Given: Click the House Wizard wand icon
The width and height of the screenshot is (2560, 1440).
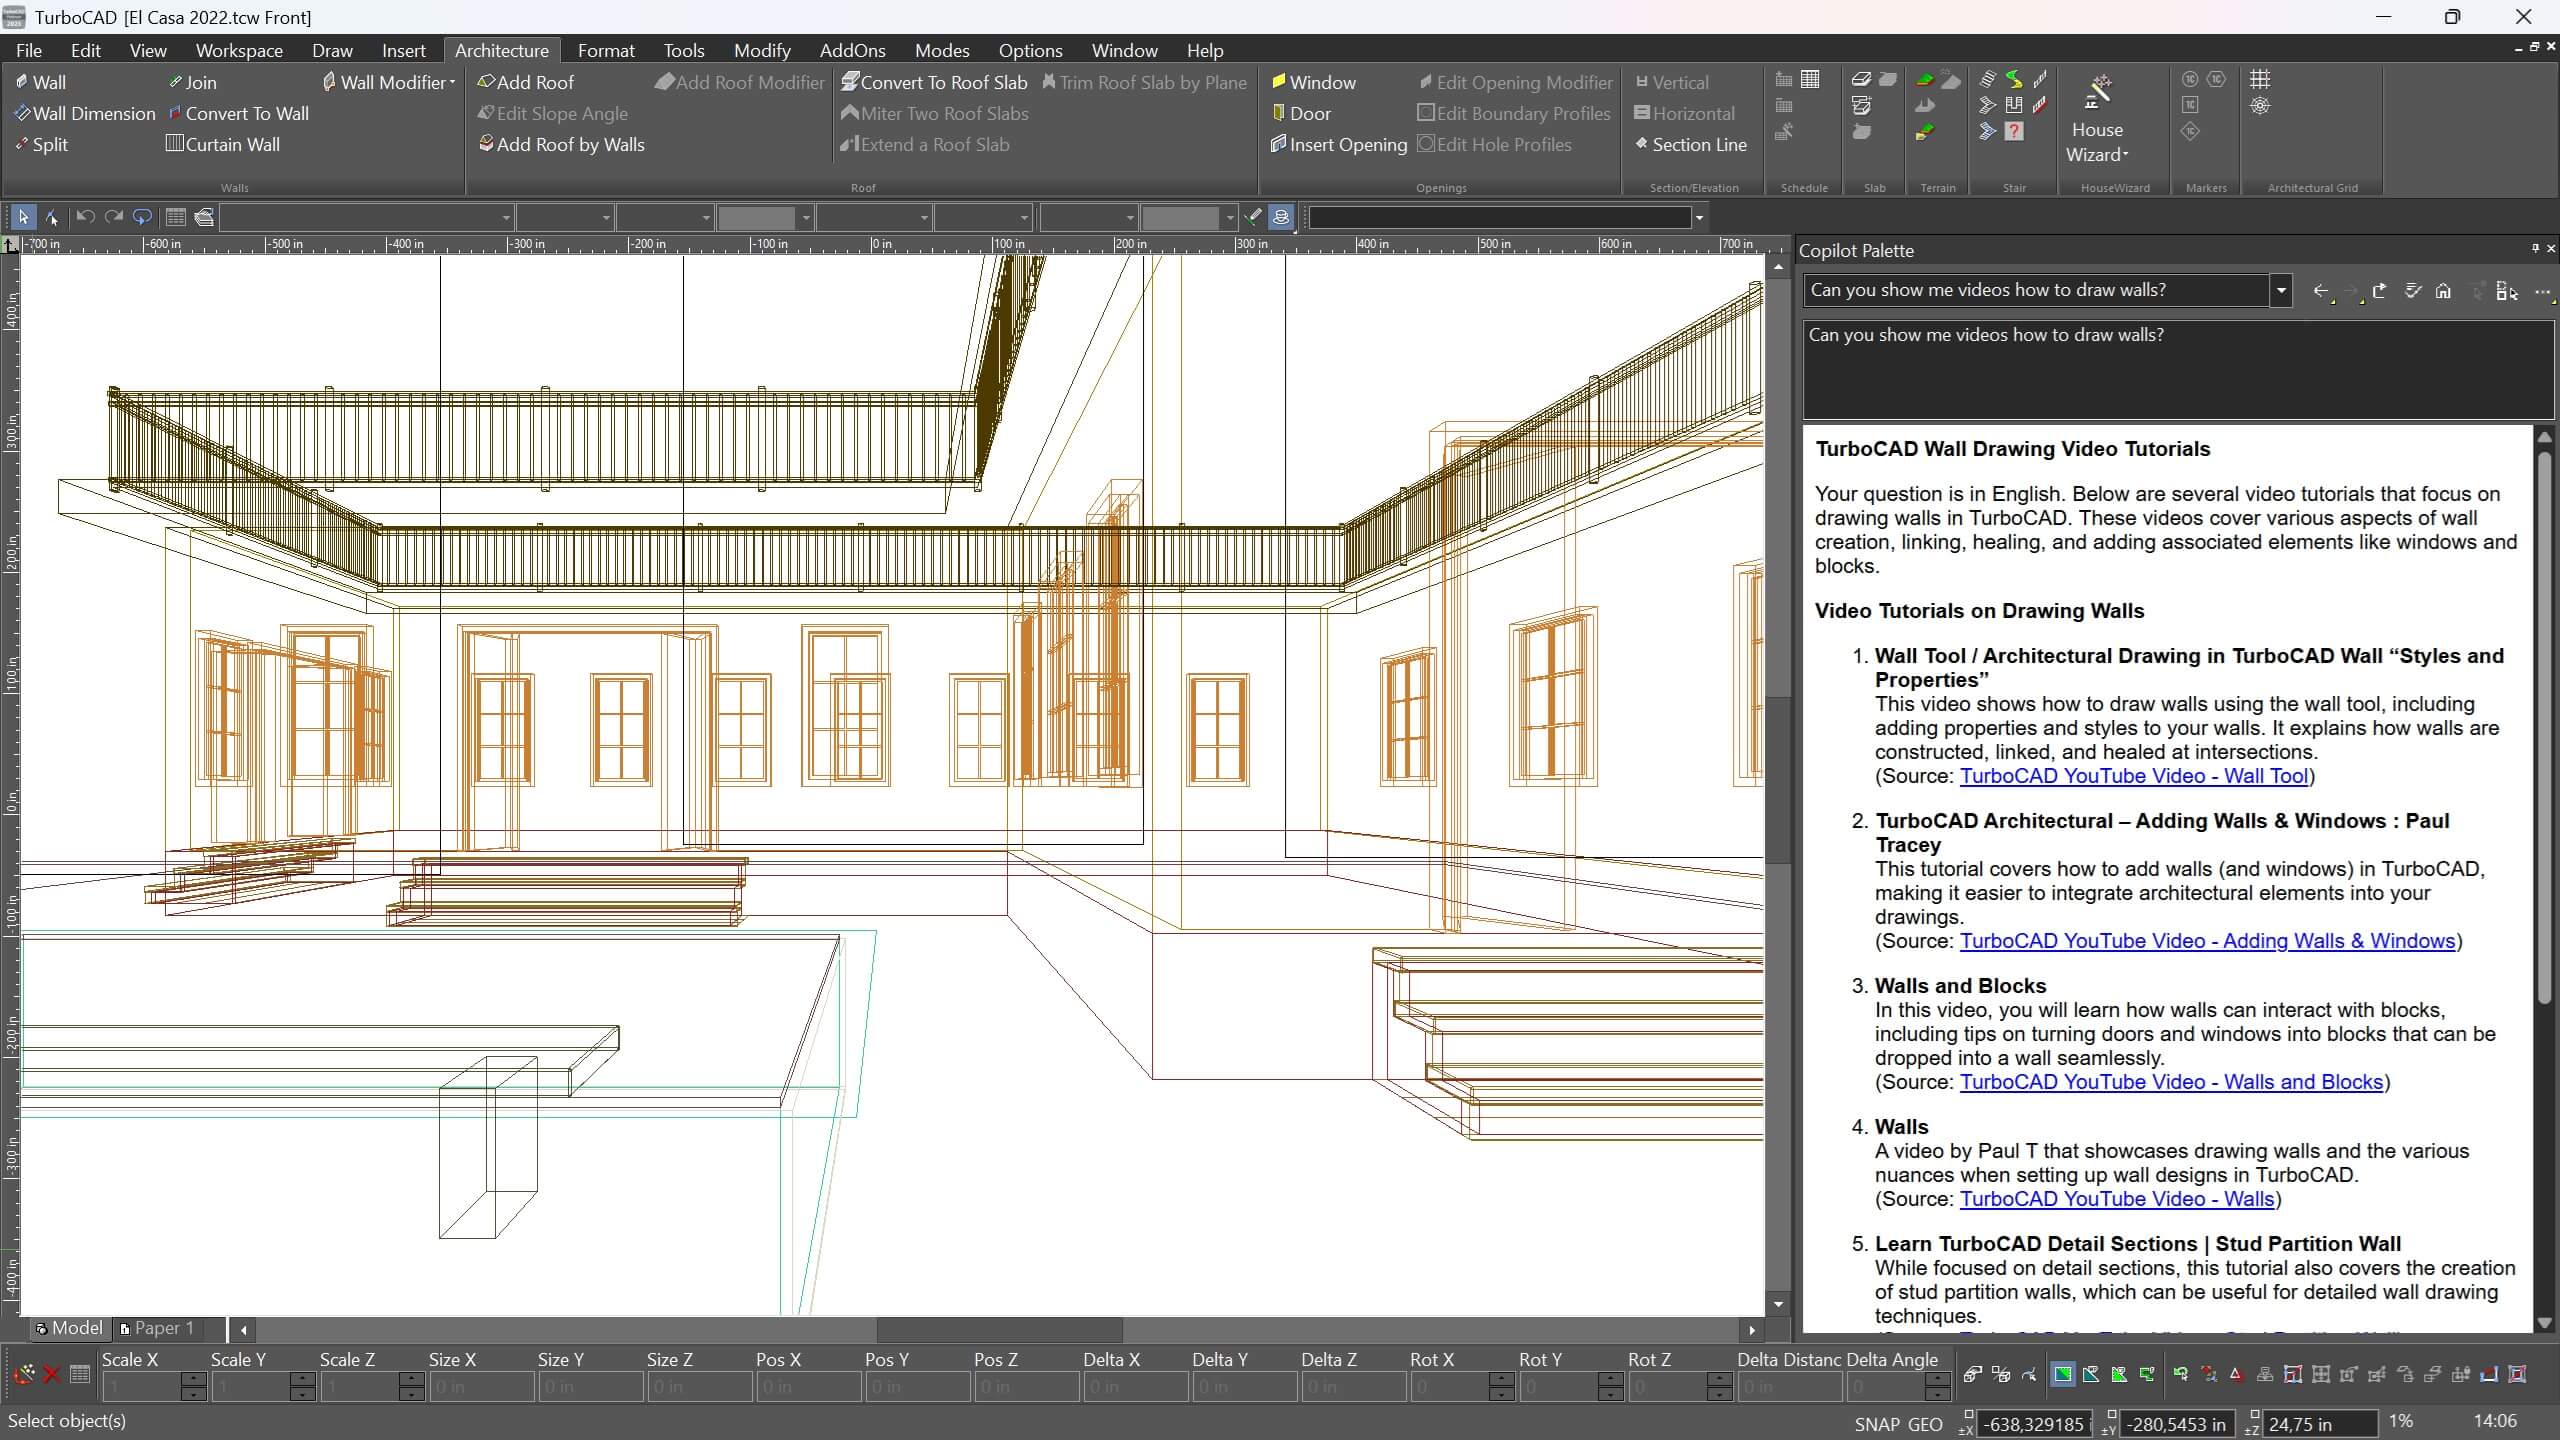Looking at the screenshot, I should coord(2098,92).
